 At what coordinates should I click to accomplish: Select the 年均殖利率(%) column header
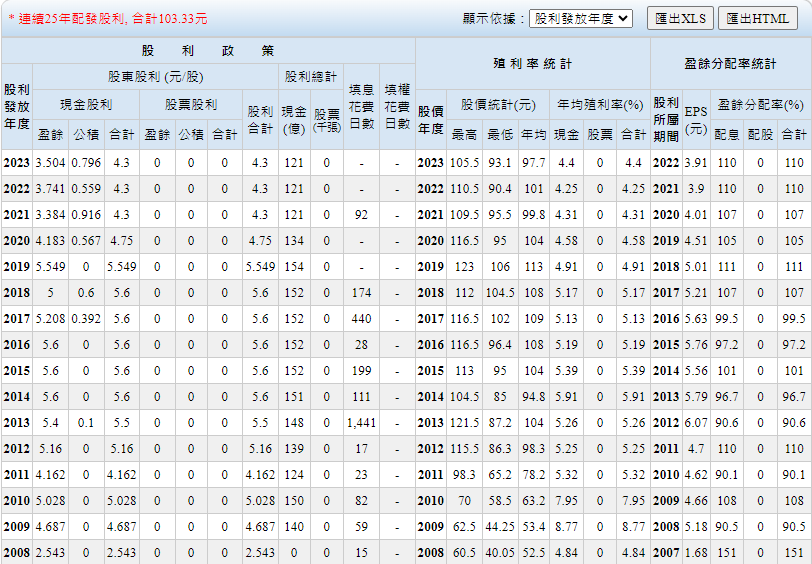[600, 104]
